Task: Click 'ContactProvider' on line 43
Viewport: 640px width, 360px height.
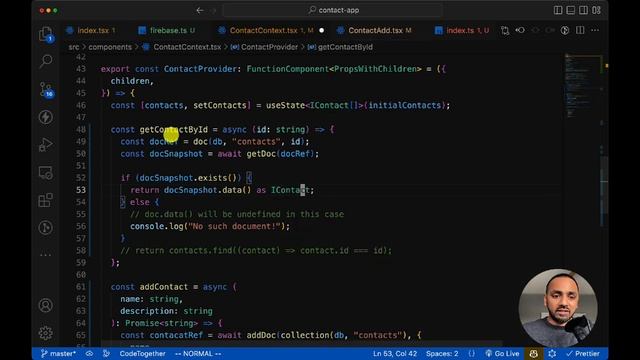Action: tap(200, 69)
